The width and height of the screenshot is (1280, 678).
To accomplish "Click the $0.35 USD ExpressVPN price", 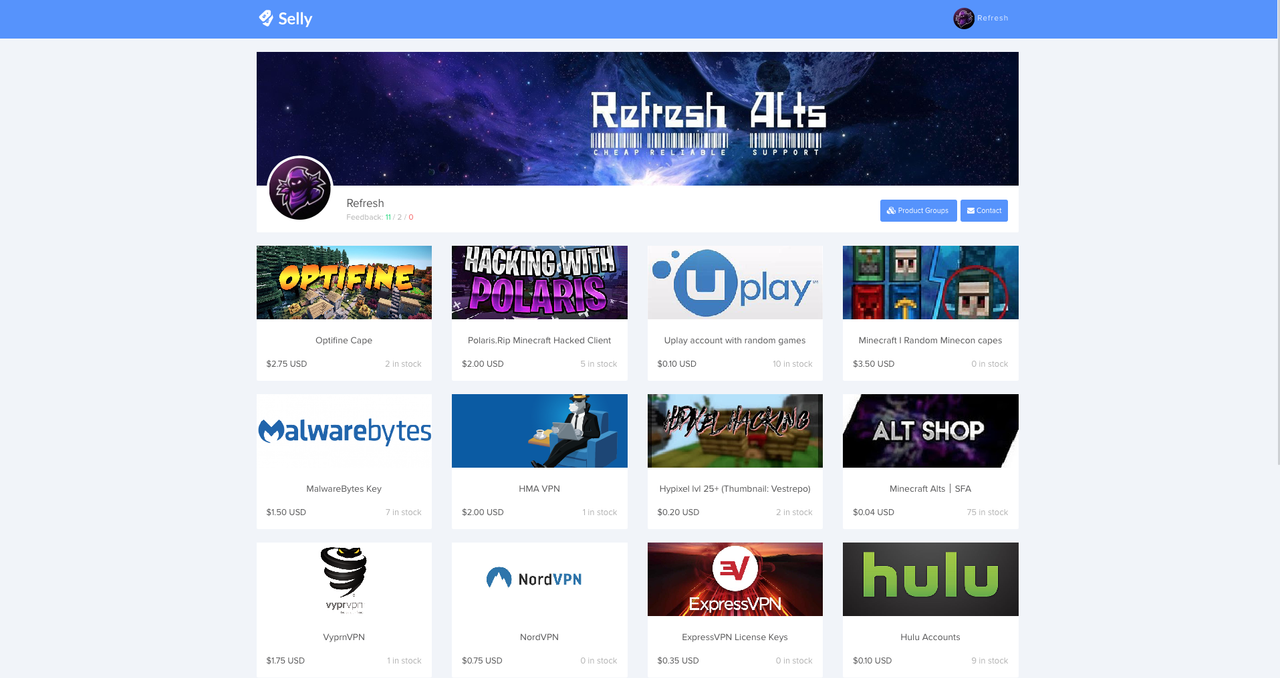I will (x=677, y=661).
